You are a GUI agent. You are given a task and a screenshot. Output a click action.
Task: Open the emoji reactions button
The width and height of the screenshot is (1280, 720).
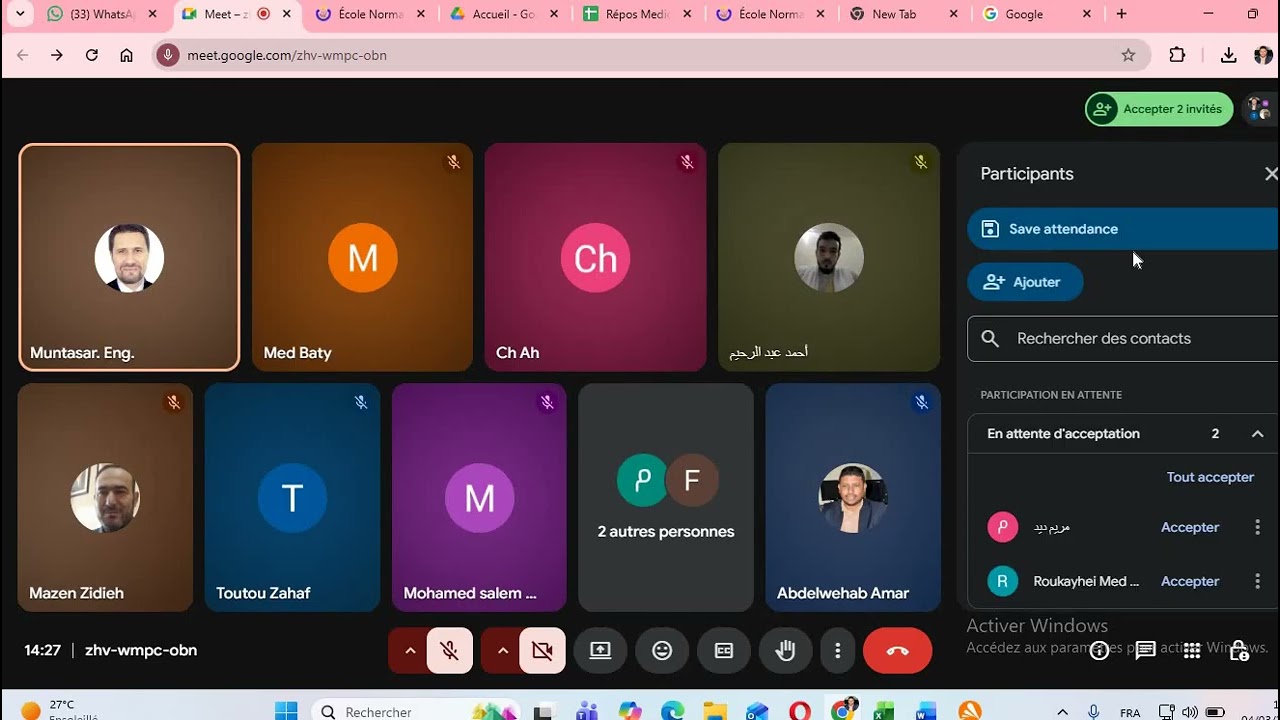coord(662,651)
